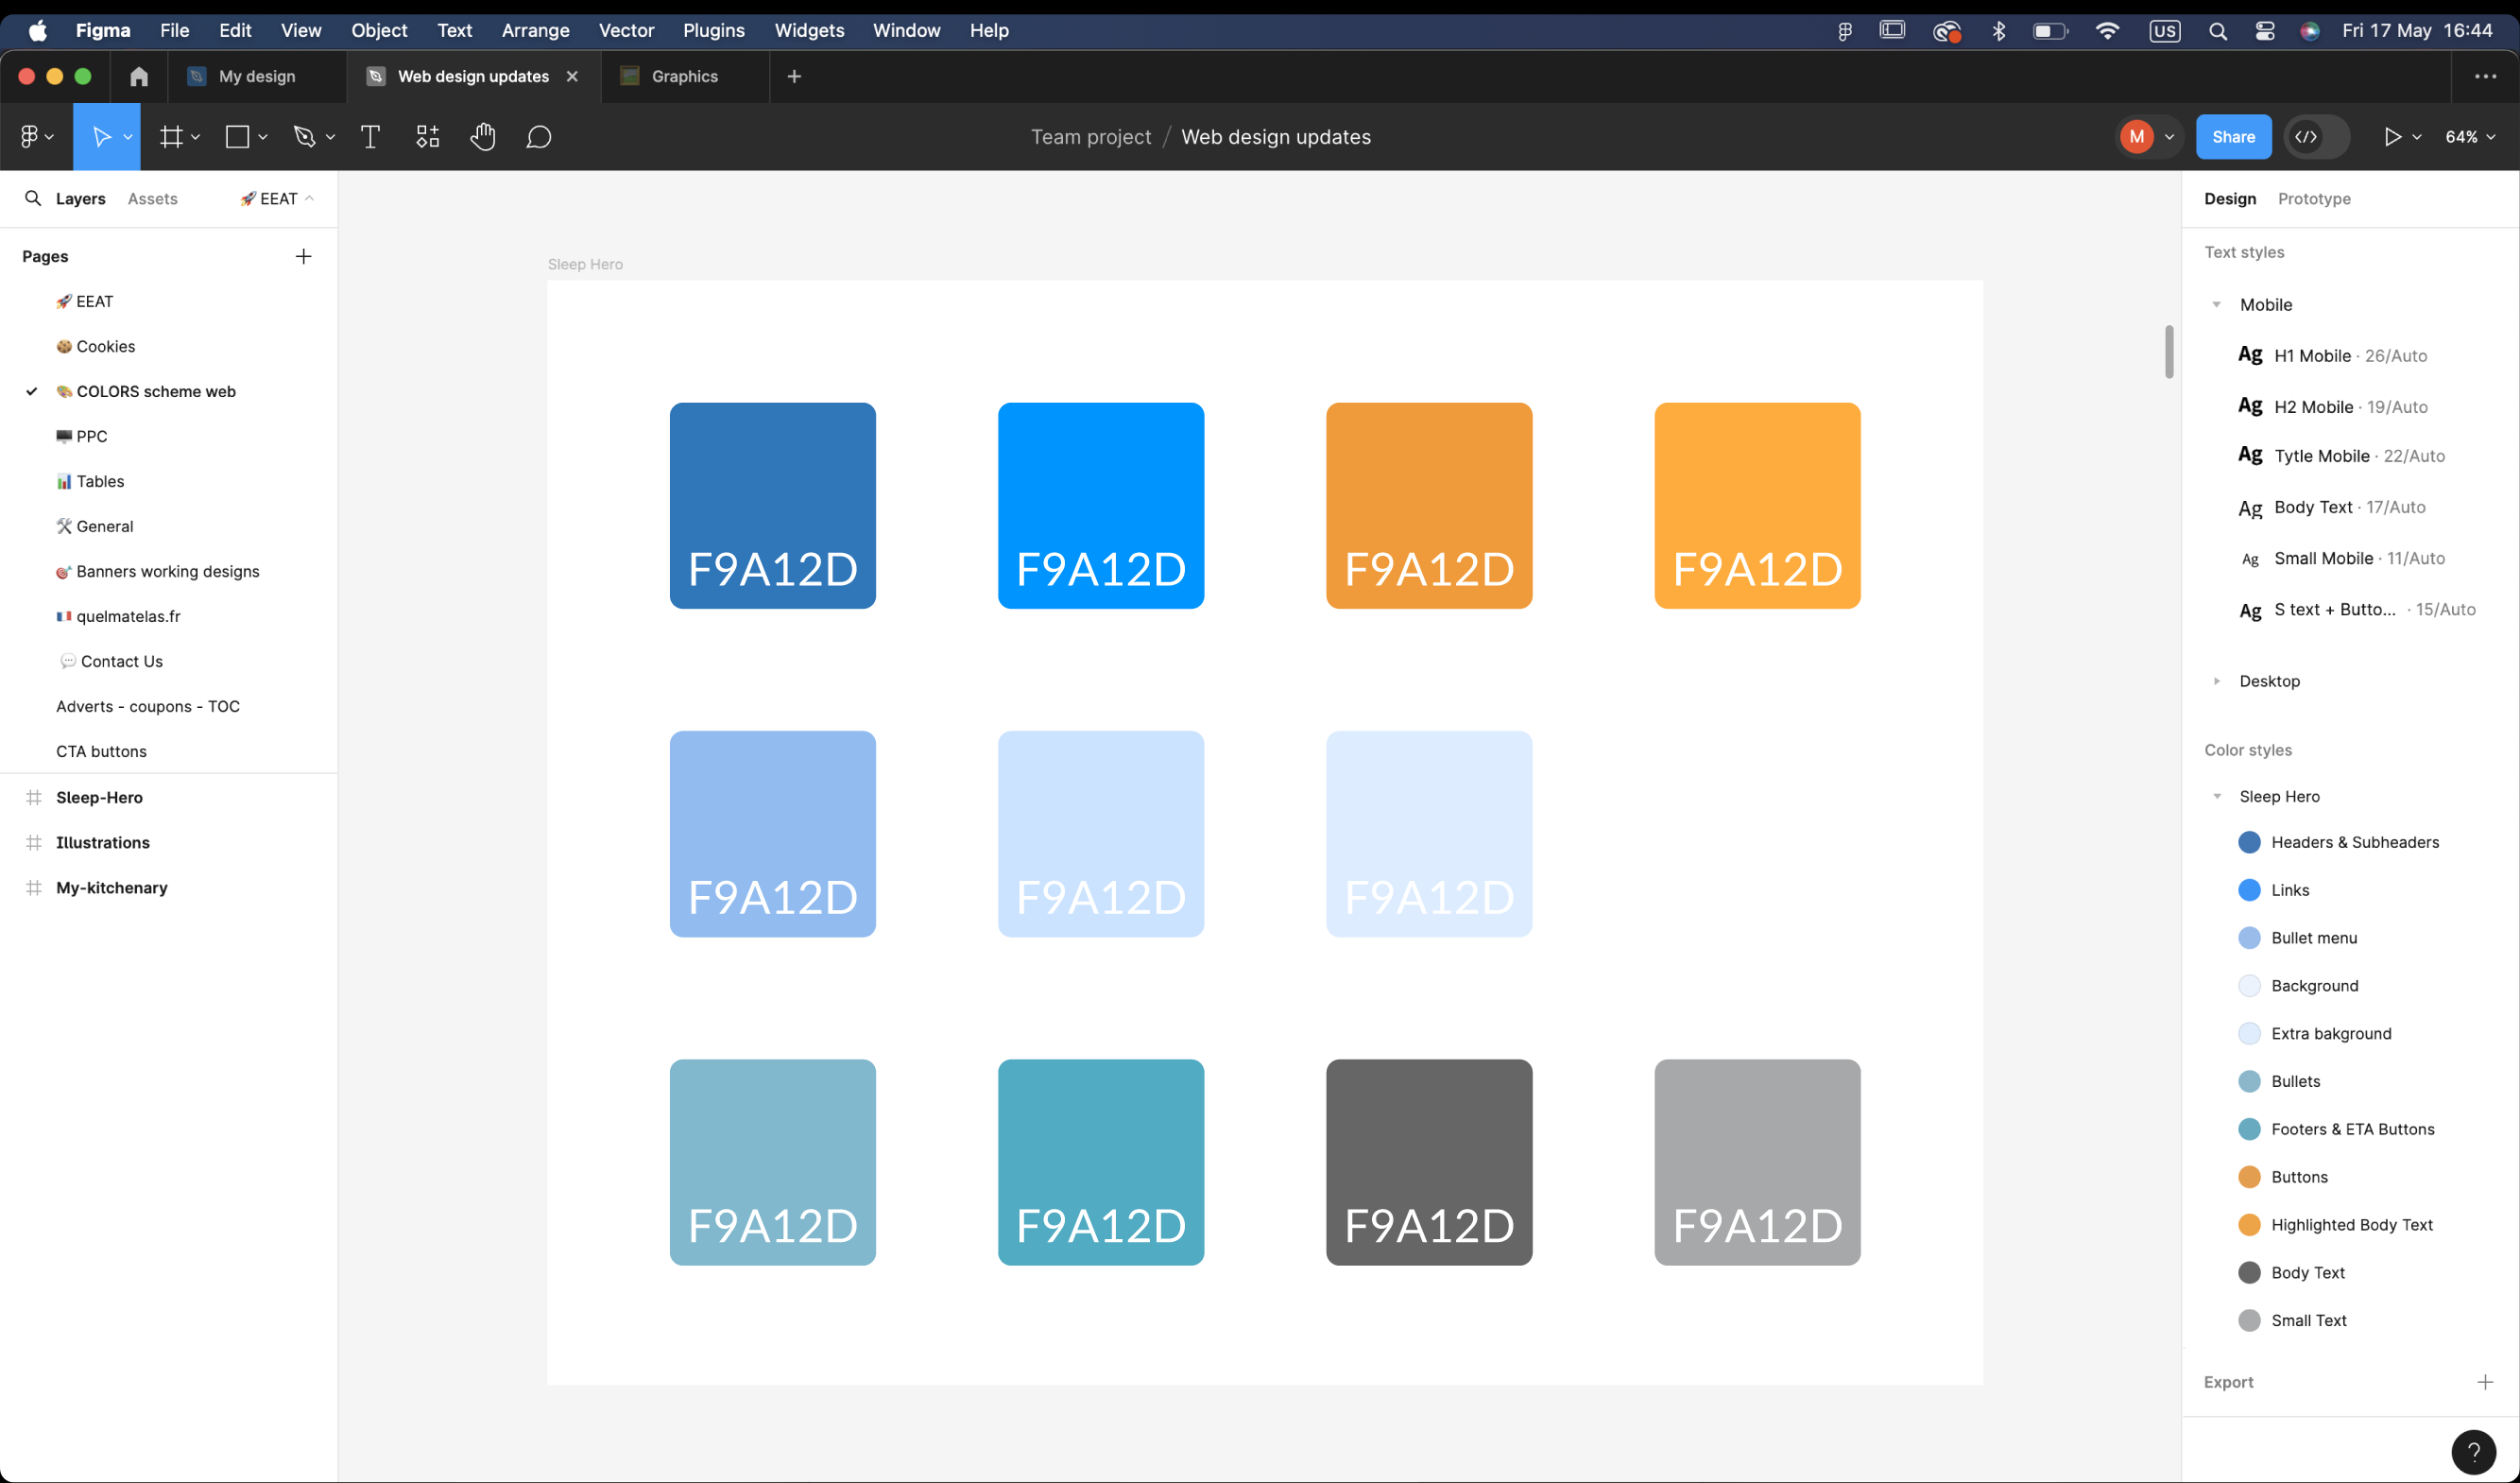Viewport: 2520px width, 1483px height.
Task: Add a new page with plus icon
Action: (303, 256)
